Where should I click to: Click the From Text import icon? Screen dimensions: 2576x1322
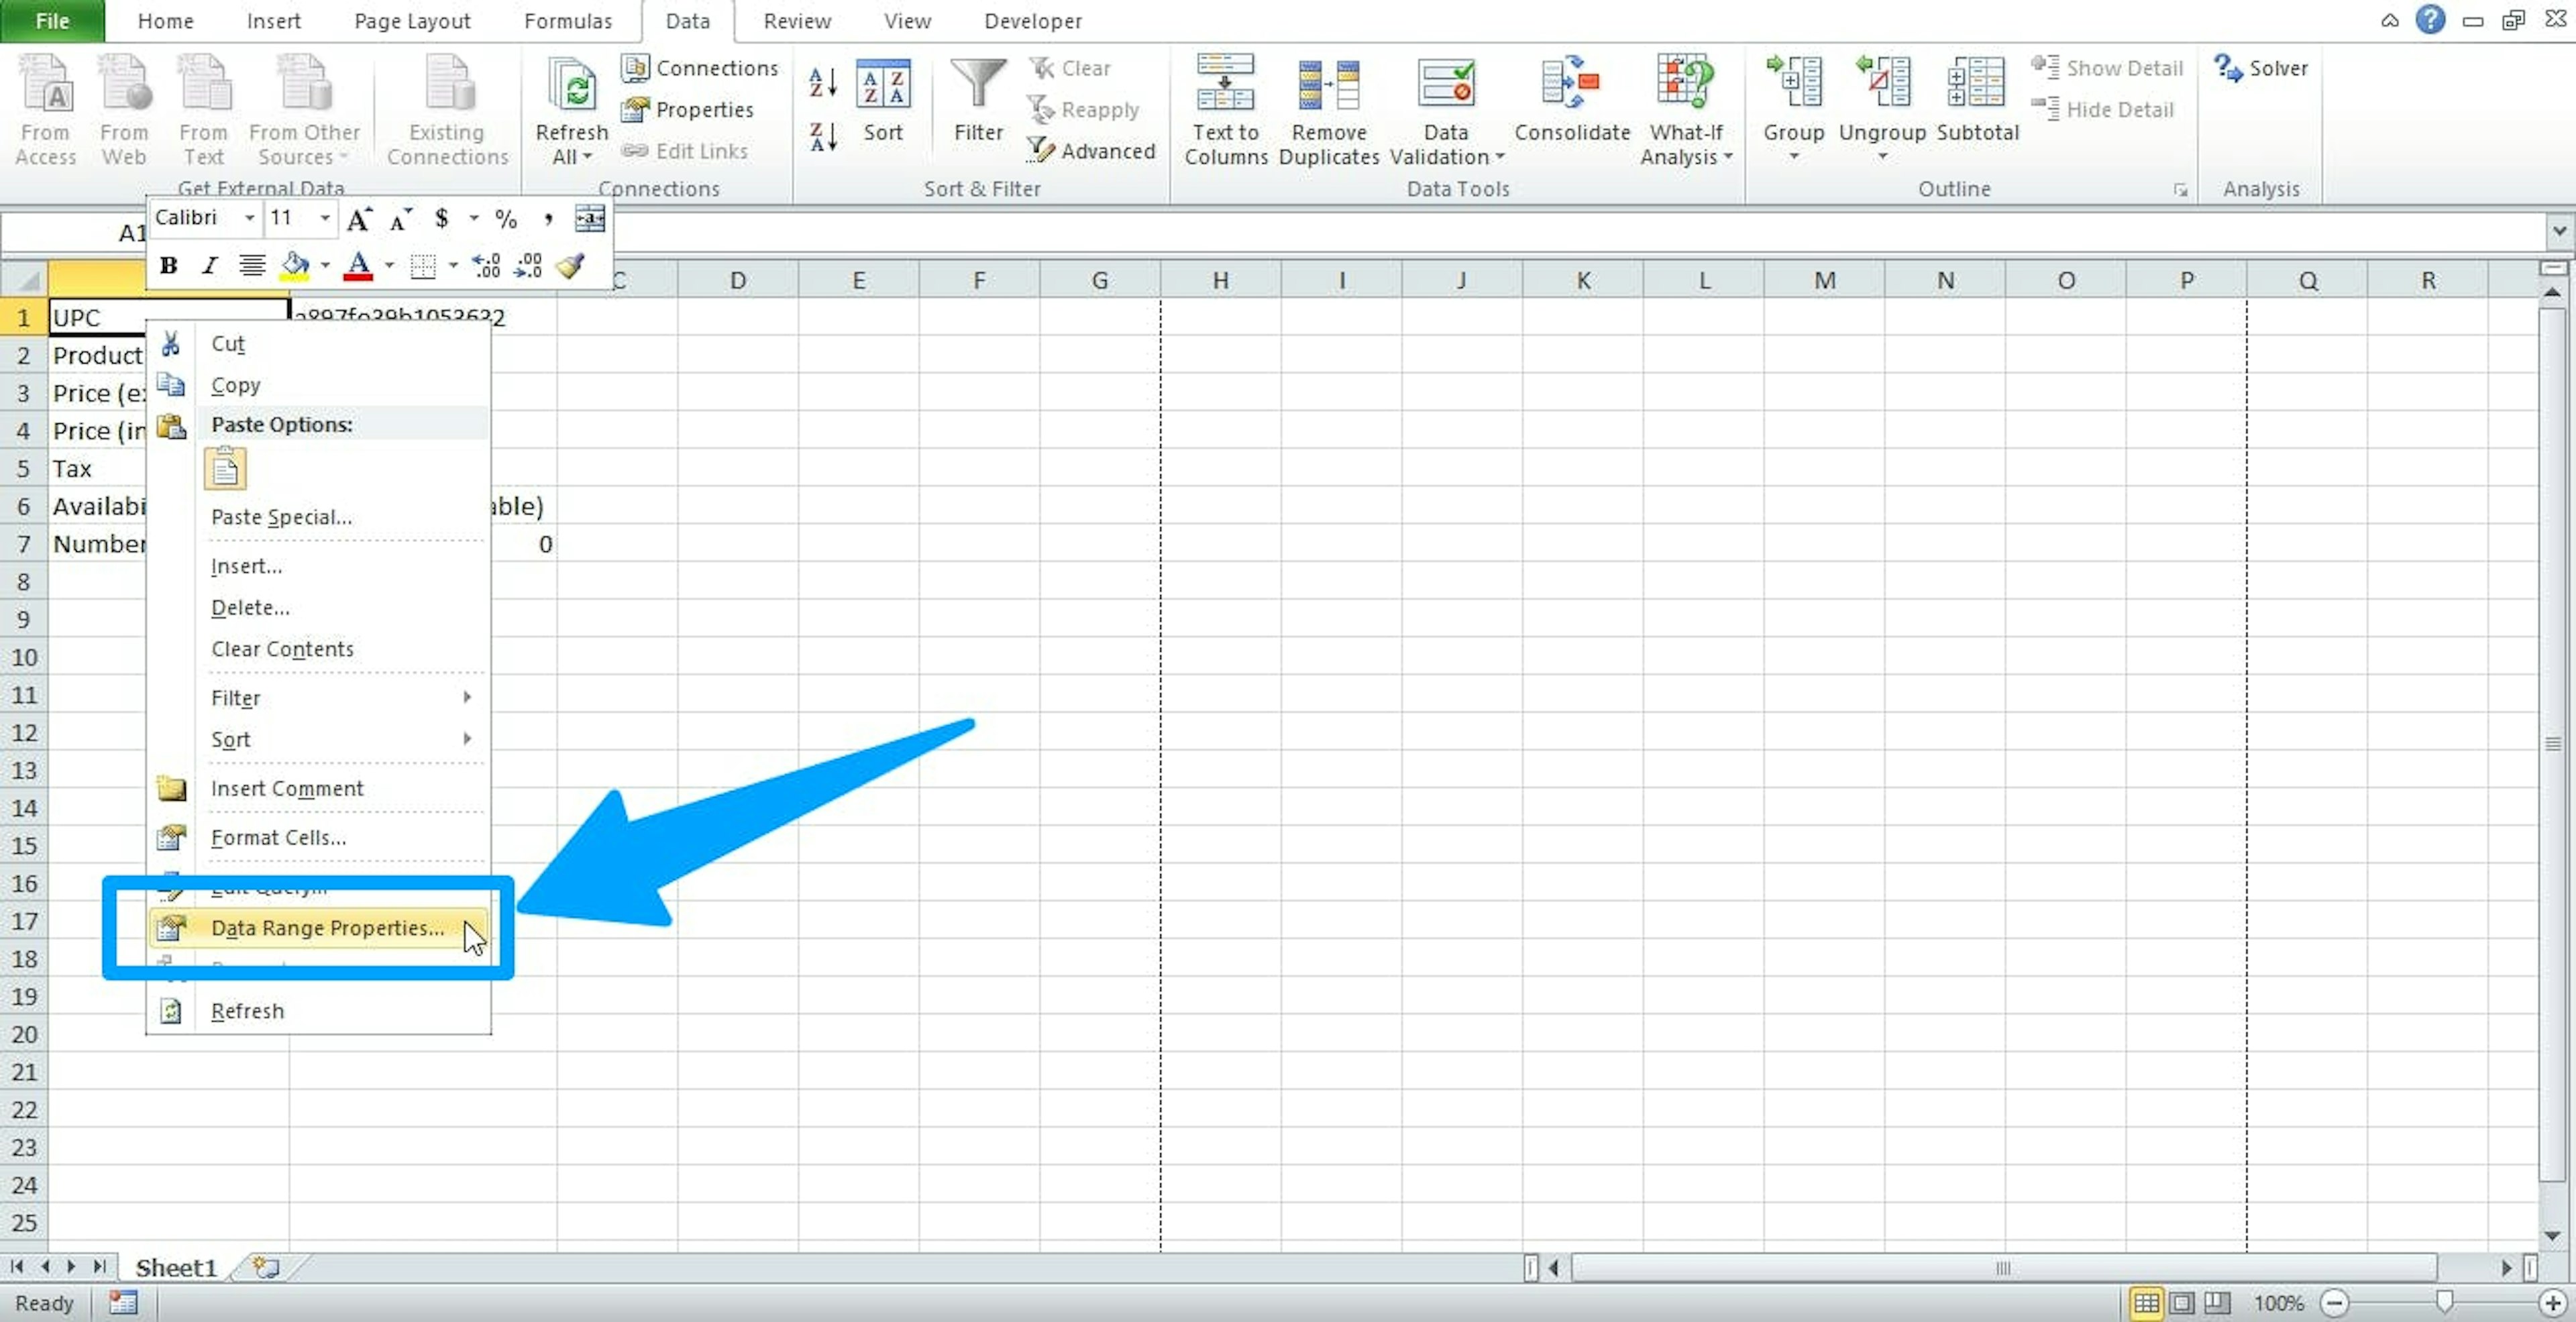pos(204,110)
